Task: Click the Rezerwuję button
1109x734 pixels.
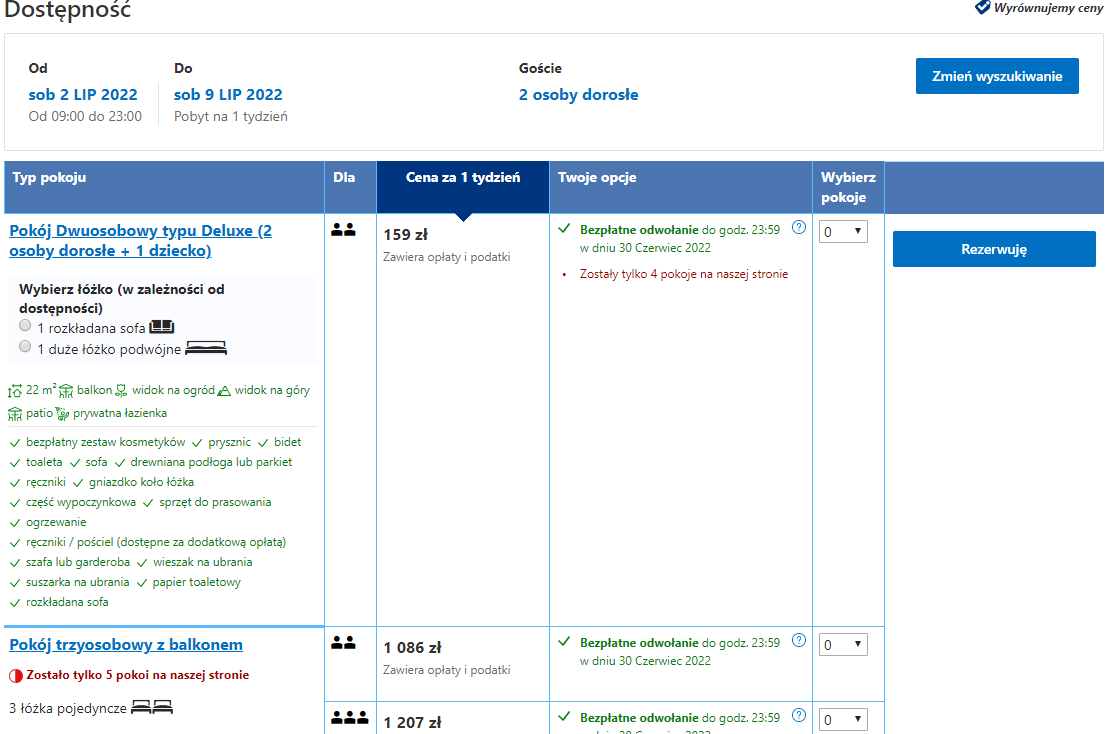Action: [x=994, y=249]
